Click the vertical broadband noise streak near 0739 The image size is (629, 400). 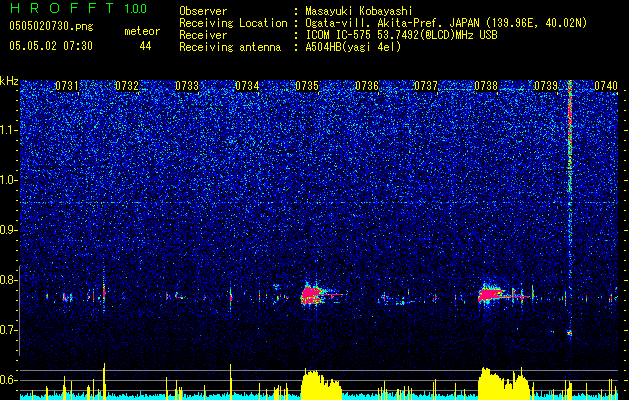(570, 209)
